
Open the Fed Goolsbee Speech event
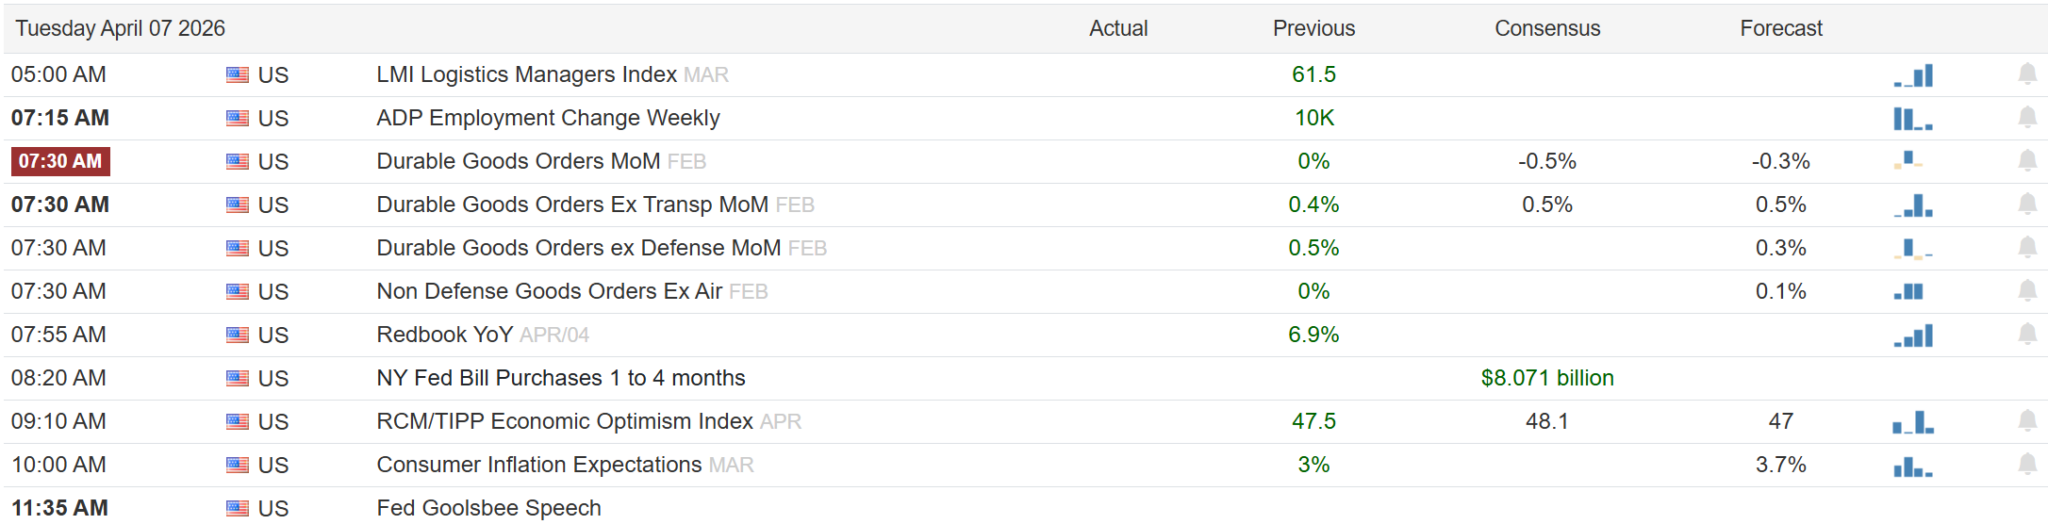(x=489, y=508)
